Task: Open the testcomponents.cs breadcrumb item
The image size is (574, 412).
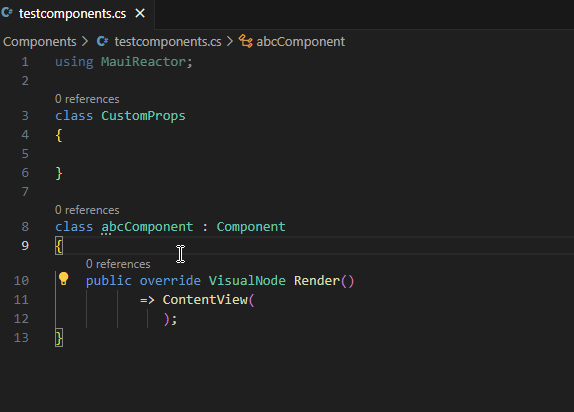Action: tap(168, 41)
